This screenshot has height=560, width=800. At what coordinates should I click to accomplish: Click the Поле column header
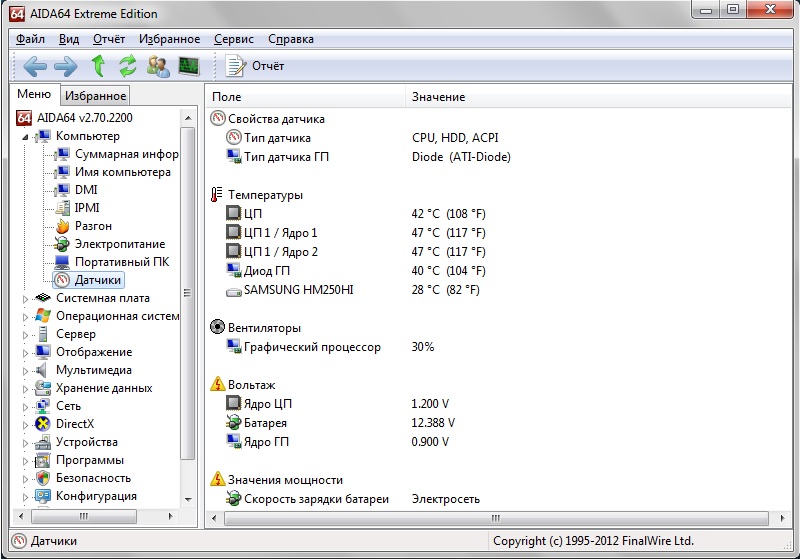(306, 97)
